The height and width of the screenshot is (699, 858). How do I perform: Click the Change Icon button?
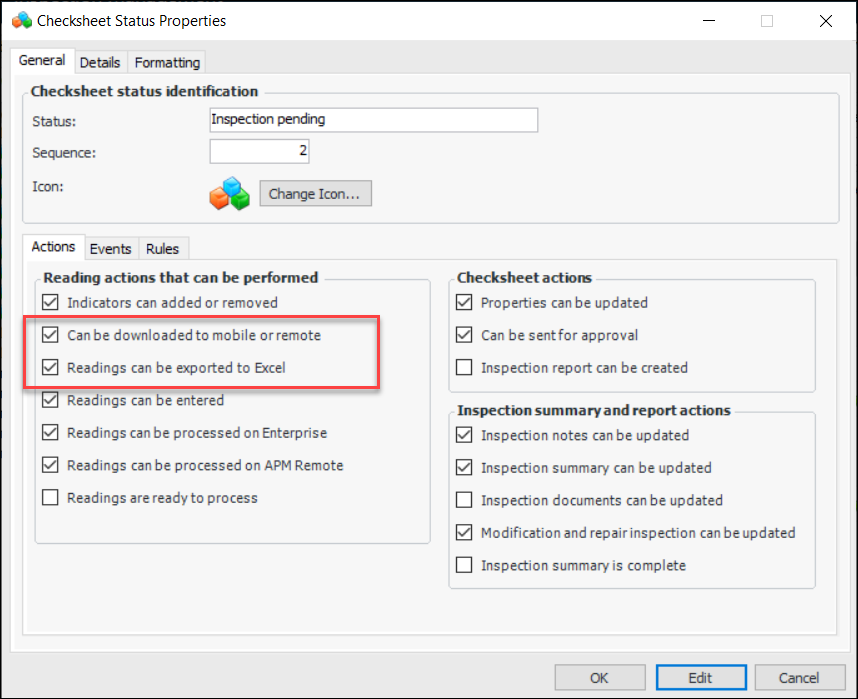pos(315,194)
